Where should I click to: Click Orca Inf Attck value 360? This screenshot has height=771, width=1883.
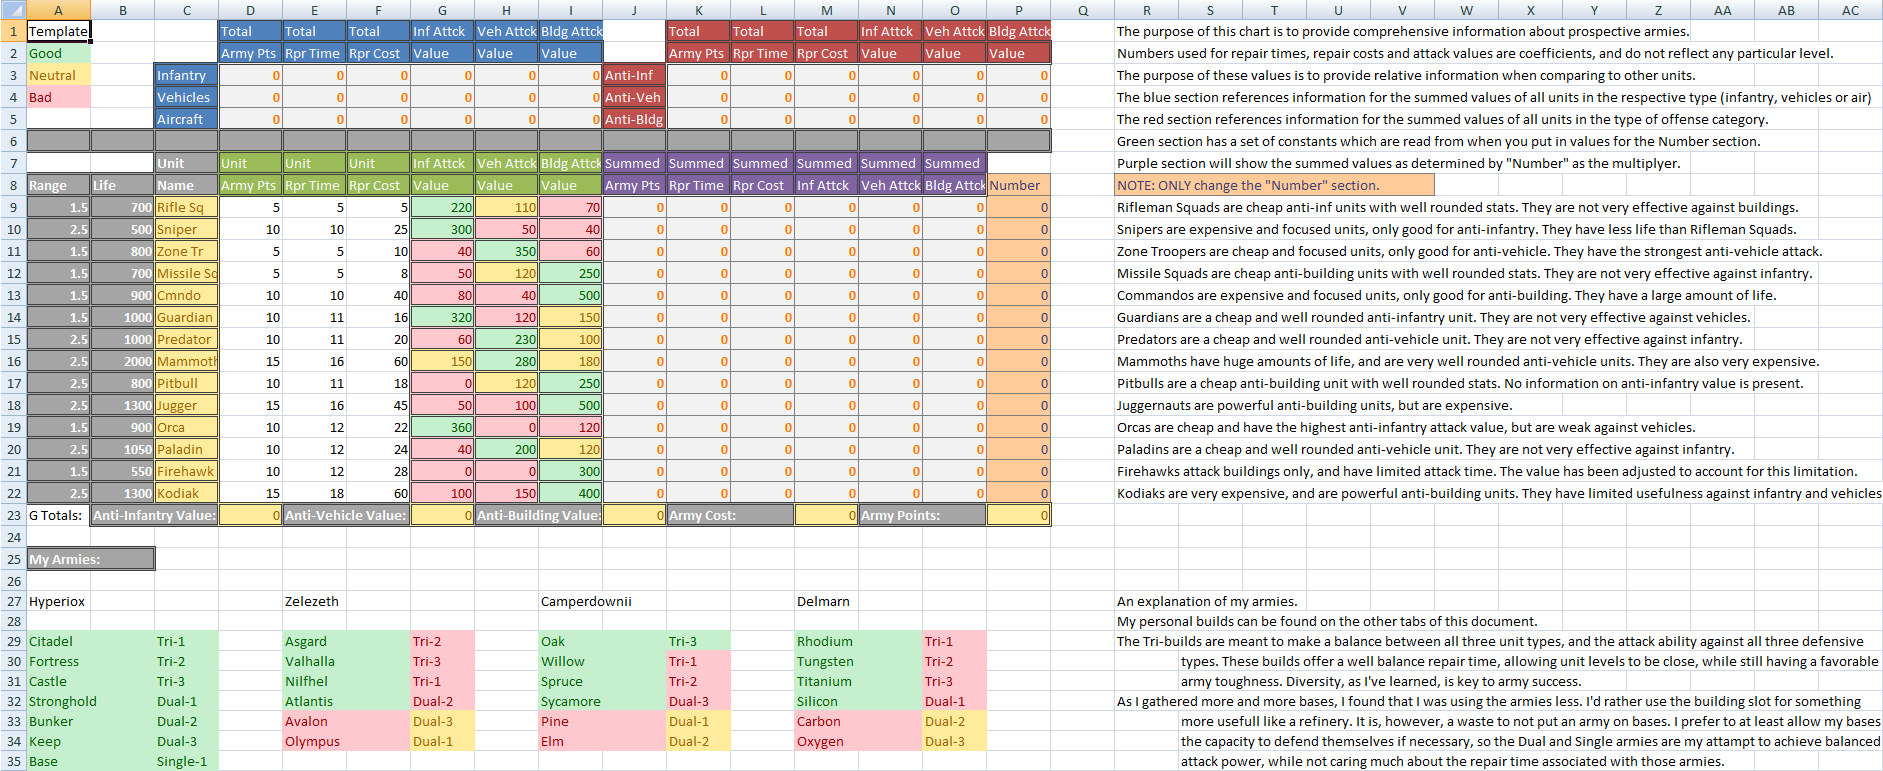[442, 427]
